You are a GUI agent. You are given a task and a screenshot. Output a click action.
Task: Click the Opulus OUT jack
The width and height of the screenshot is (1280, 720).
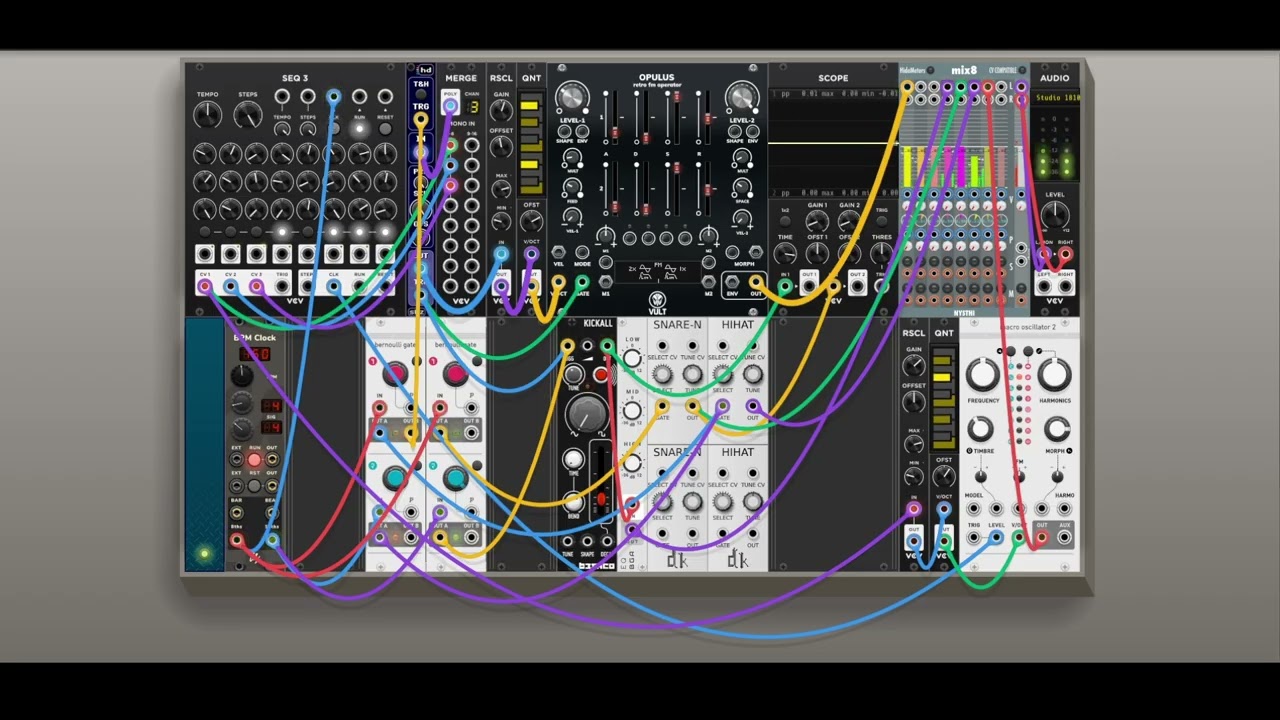(757, 284)
